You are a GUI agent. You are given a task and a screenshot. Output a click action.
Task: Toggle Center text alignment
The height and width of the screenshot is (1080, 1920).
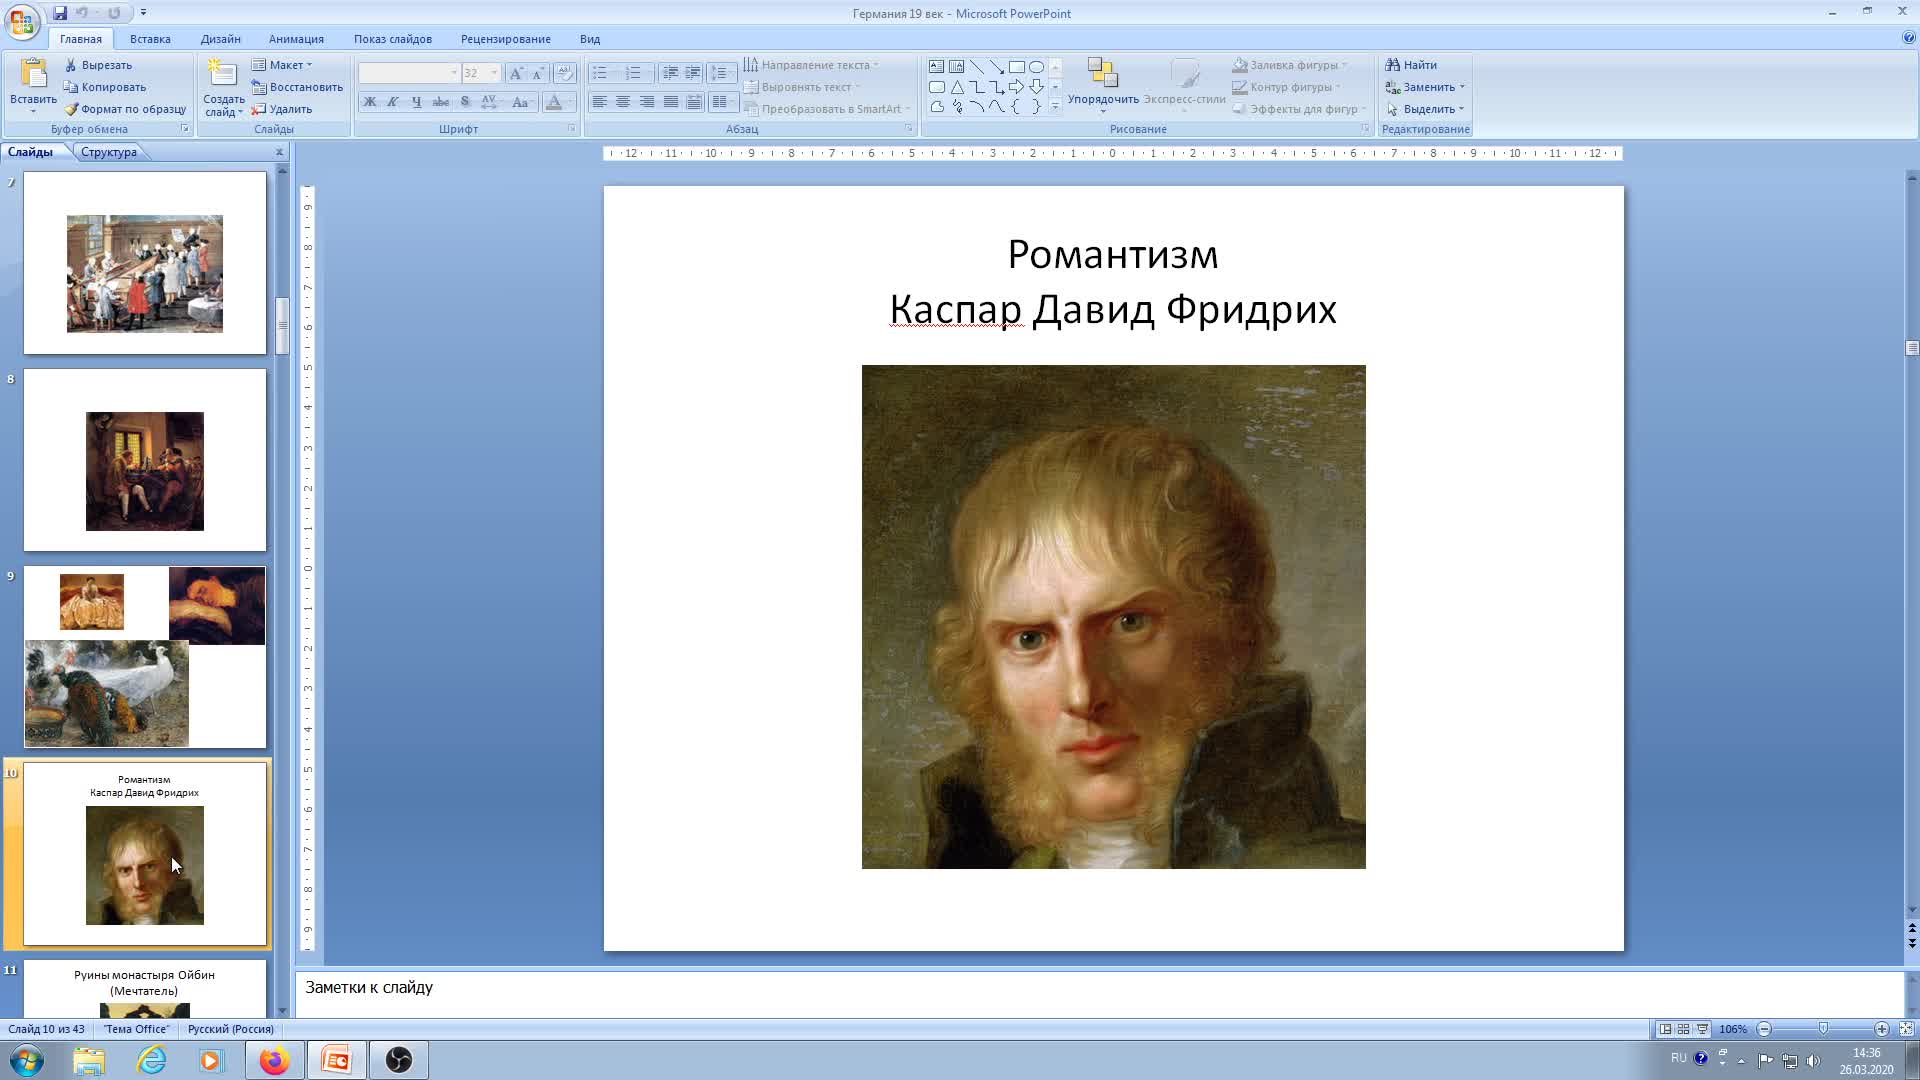pyautogui.click(x=623, y=102)
